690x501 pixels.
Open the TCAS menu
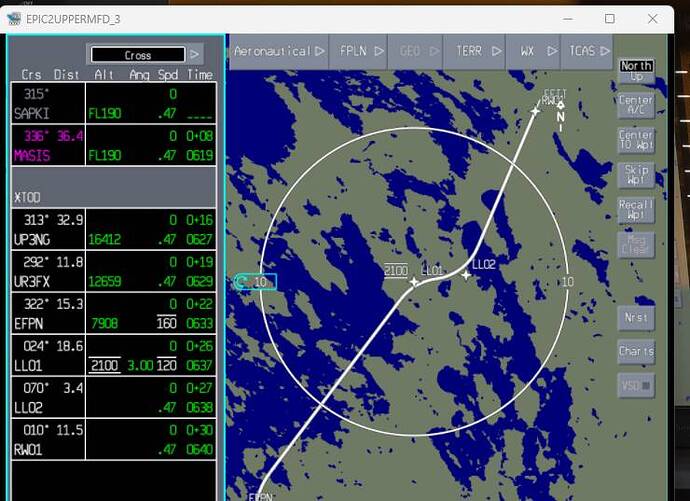click(x=588, y=51)
